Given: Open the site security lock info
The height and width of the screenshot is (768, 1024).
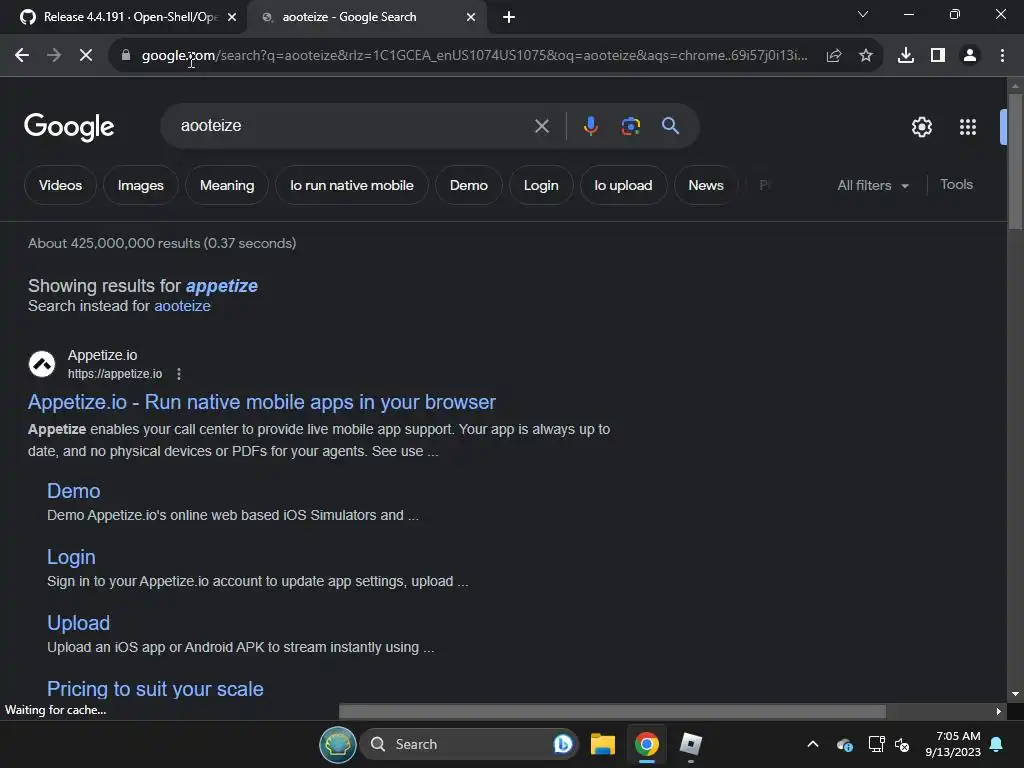Looking at the screenshot, I should click(x=126, y=56).
